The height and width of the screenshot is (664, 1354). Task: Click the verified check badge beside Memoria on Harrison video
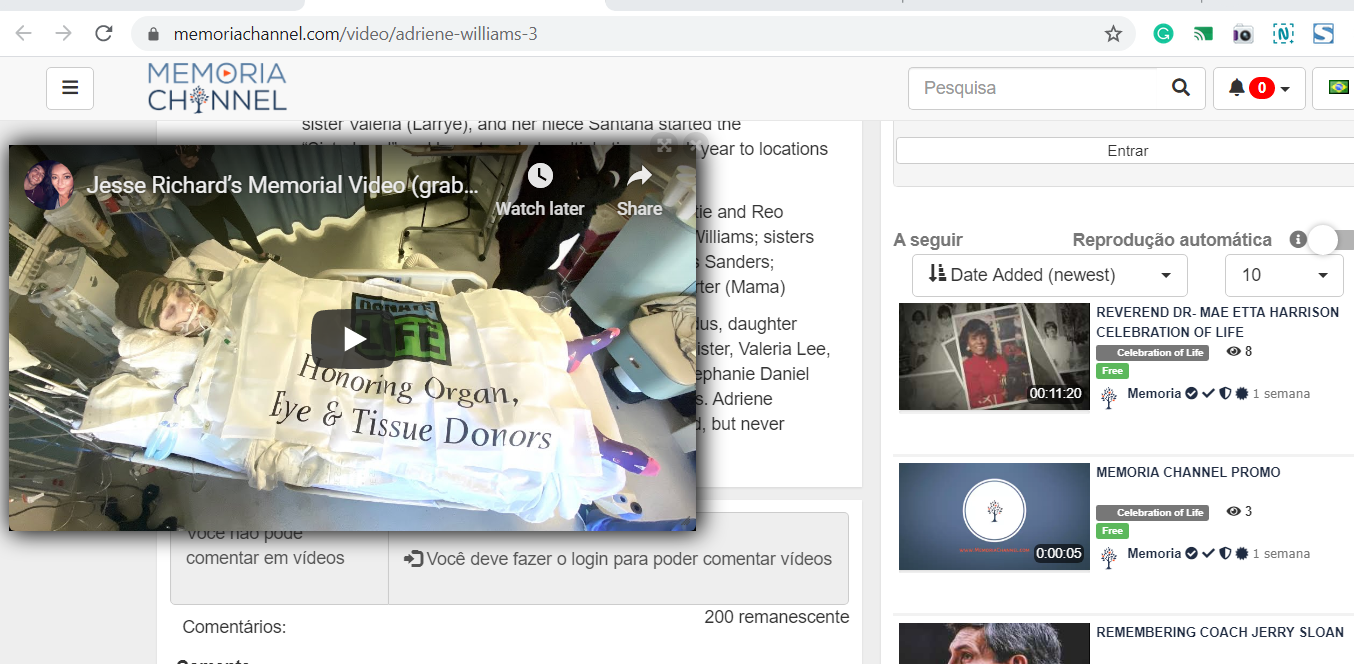point(1191,393)
